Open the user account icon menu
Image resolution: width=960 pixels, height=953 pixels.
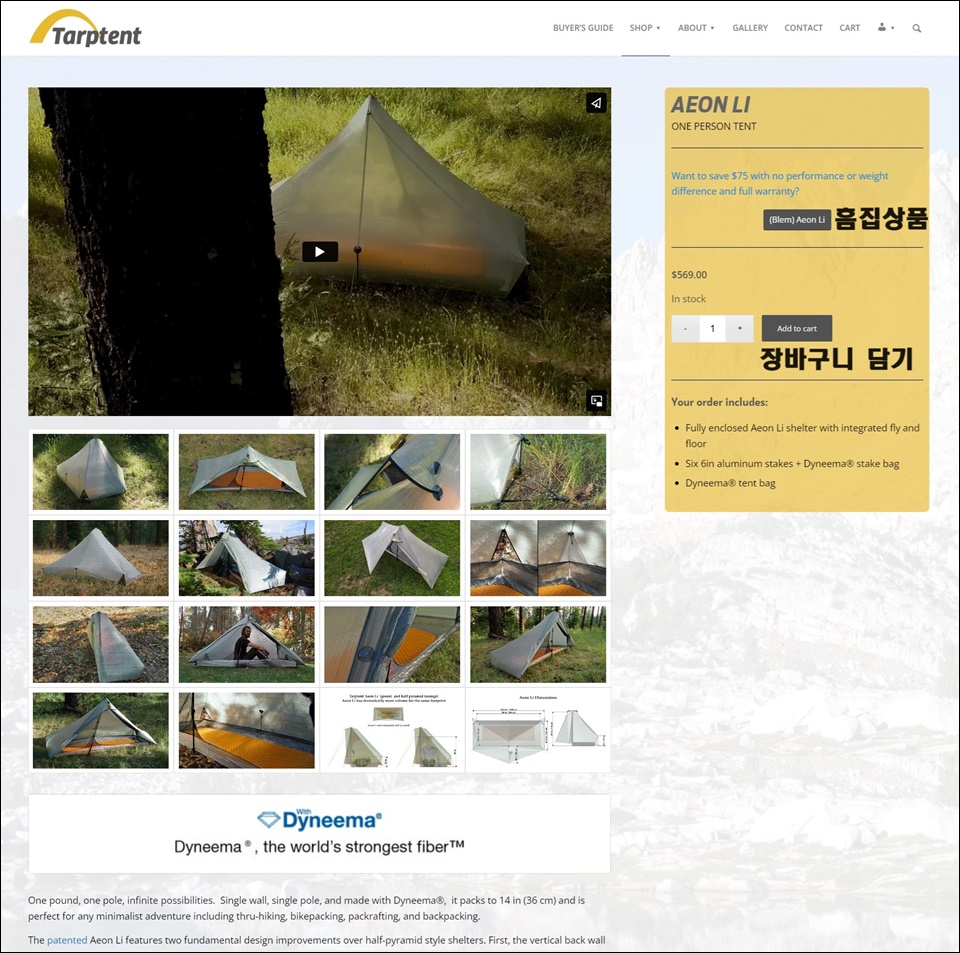click(x=885, y=28)
